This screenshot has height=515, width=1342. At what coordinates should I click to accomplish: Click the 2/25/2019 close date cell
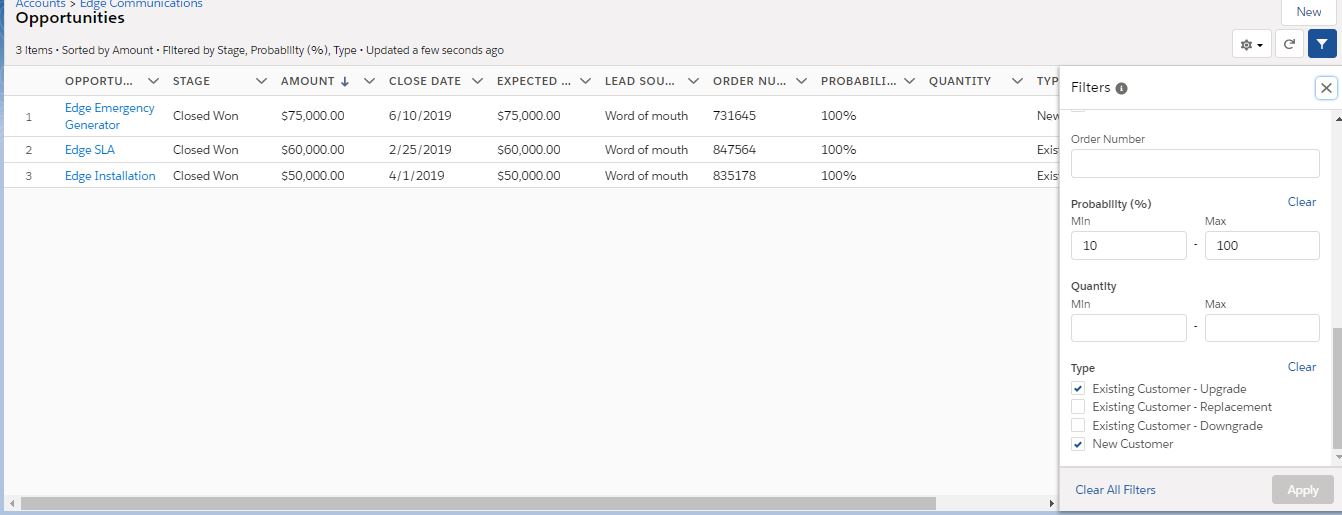pos(420,150)
